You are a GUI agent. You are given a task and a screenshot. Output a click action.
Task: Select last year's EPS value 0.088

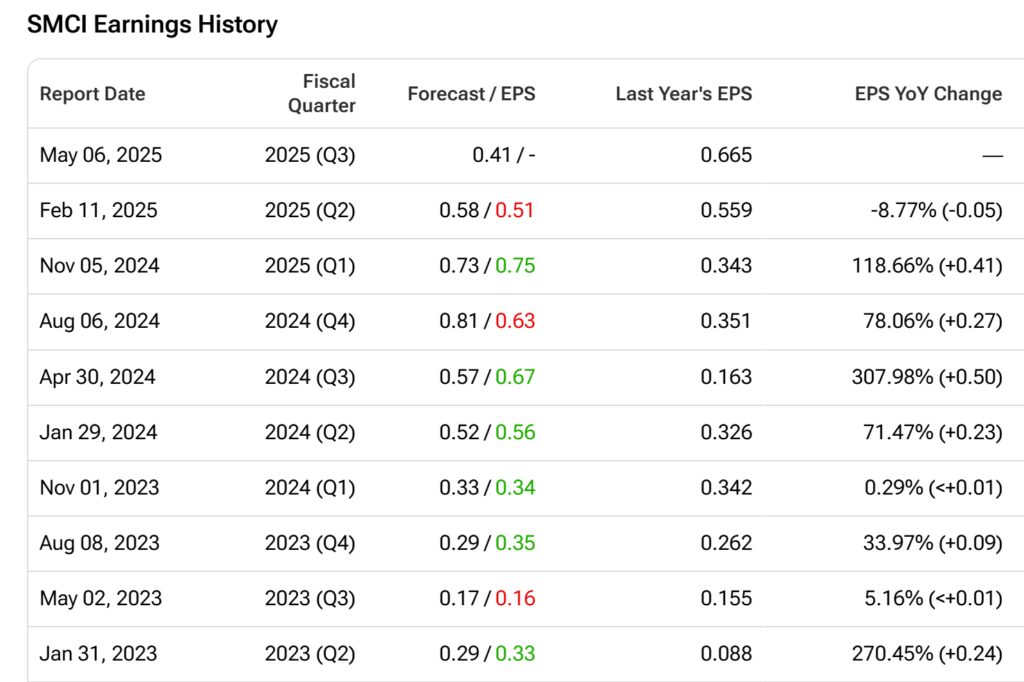click(x=726, y=655)
